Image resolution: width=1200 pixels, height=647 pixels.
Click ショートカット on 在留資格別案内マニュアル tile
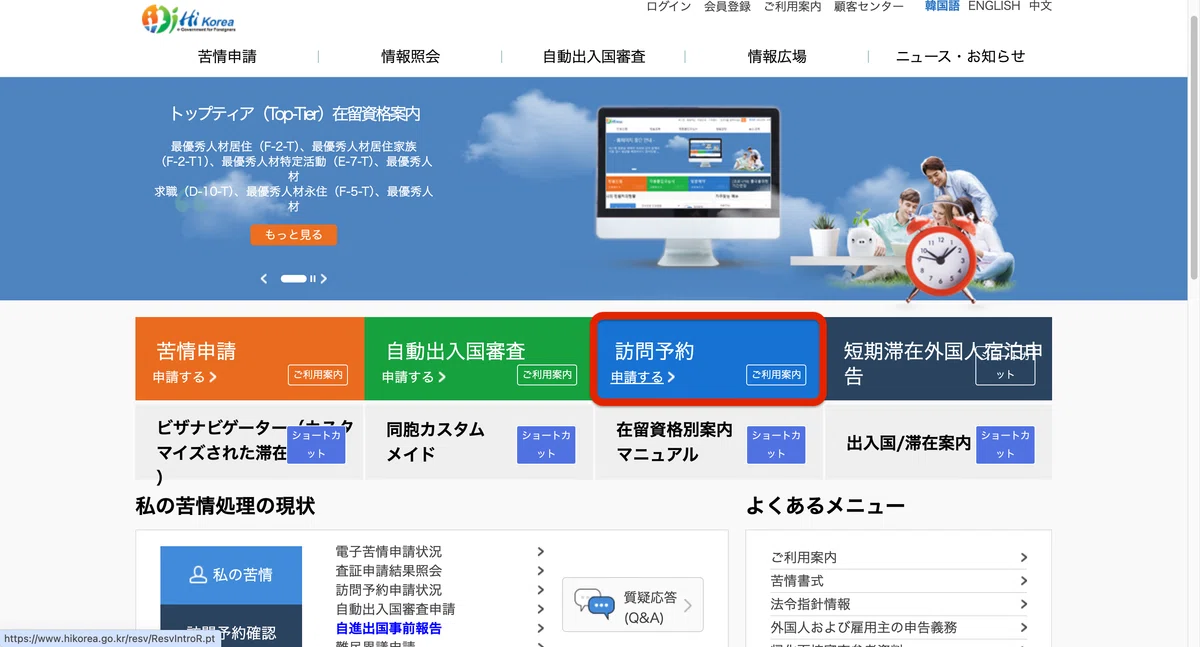(x=776, y=445)
